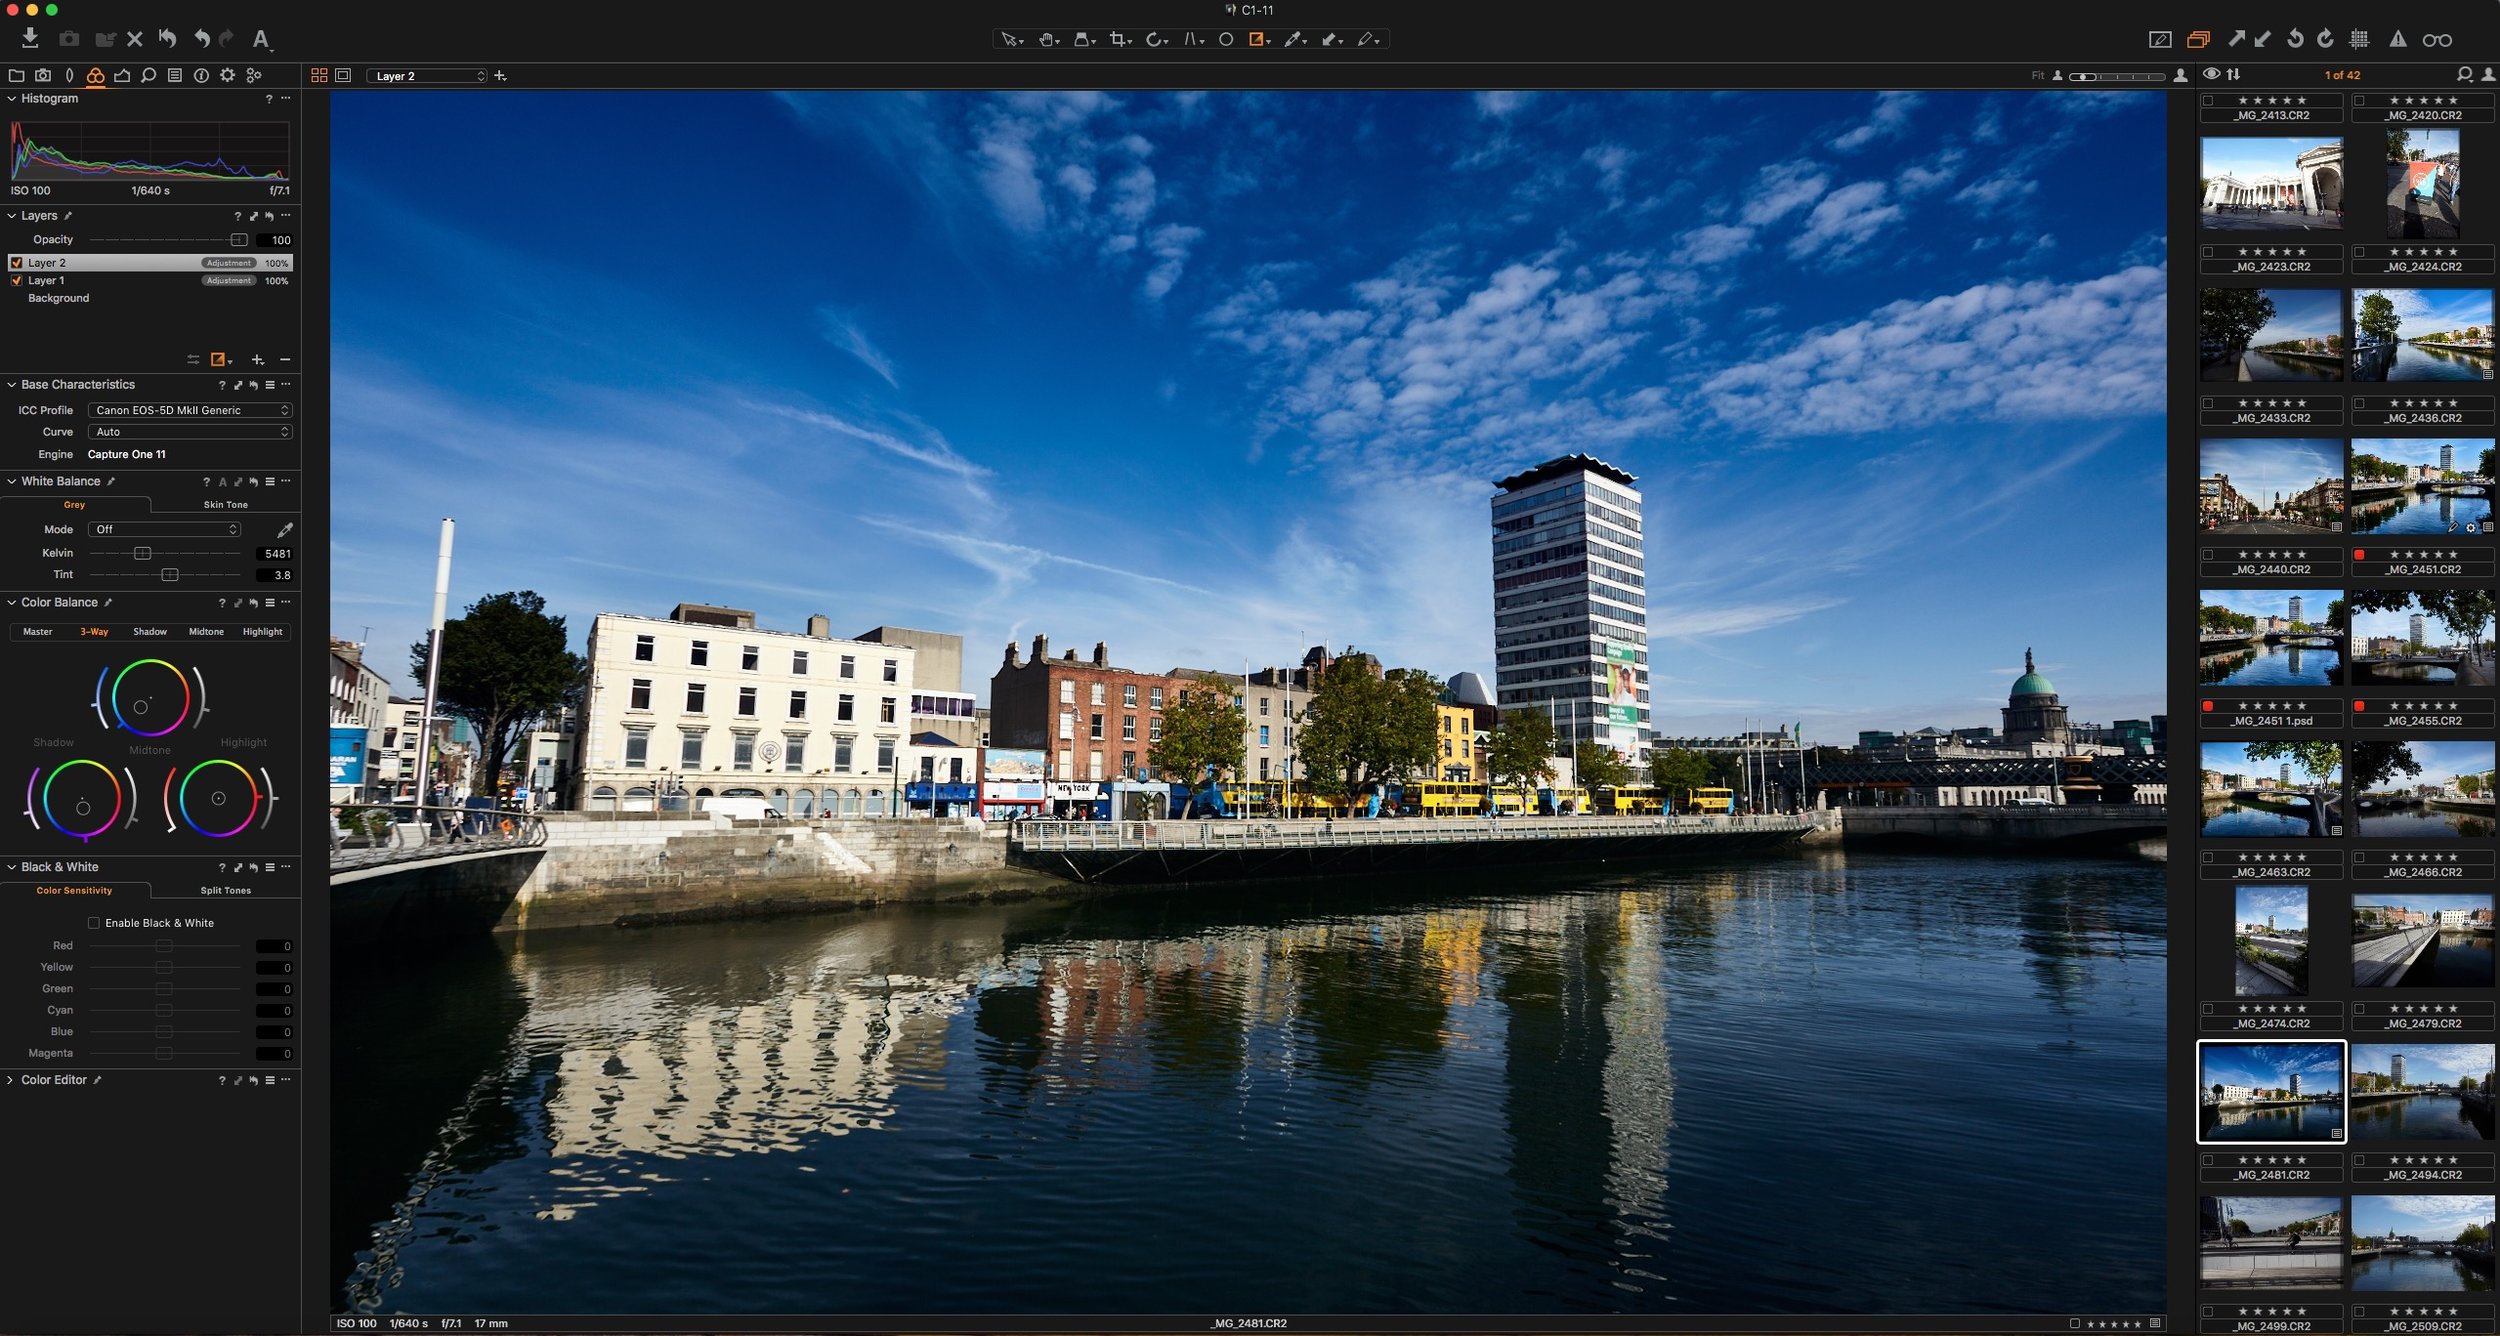Viewport: 2500px width, 1336px height.
Task: Open the Curve Auto dropdown
Action: [190, 432]
